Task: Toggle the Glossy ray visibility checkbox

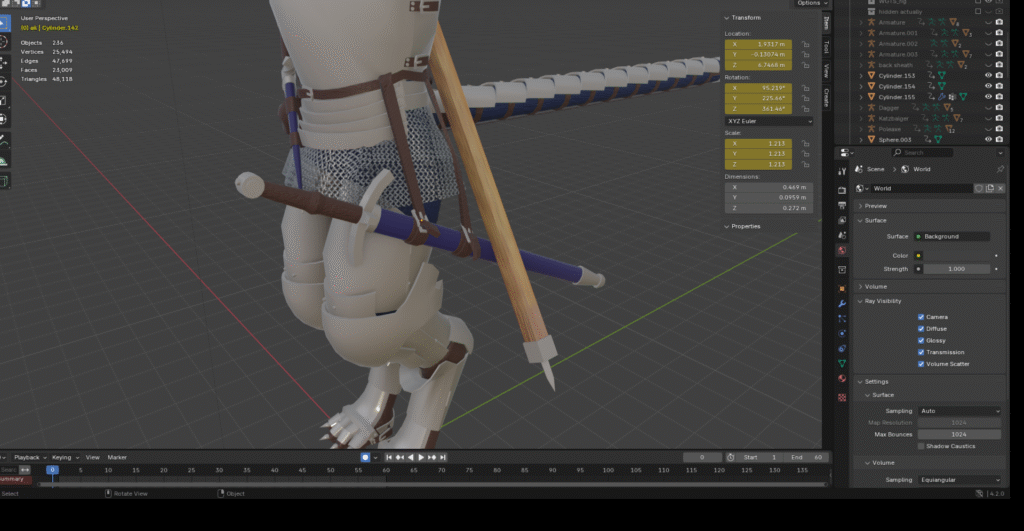Action: (921, 340)
